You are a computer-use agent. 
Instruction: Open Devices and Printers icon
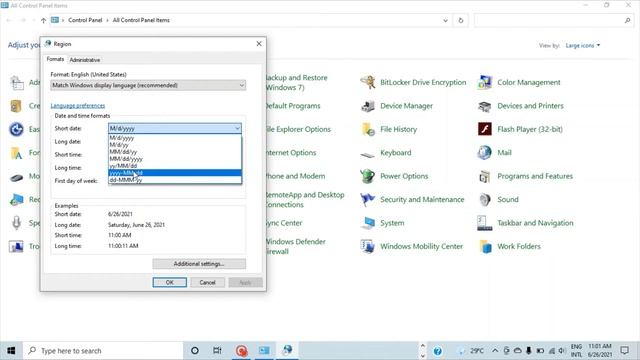[485, 106]
